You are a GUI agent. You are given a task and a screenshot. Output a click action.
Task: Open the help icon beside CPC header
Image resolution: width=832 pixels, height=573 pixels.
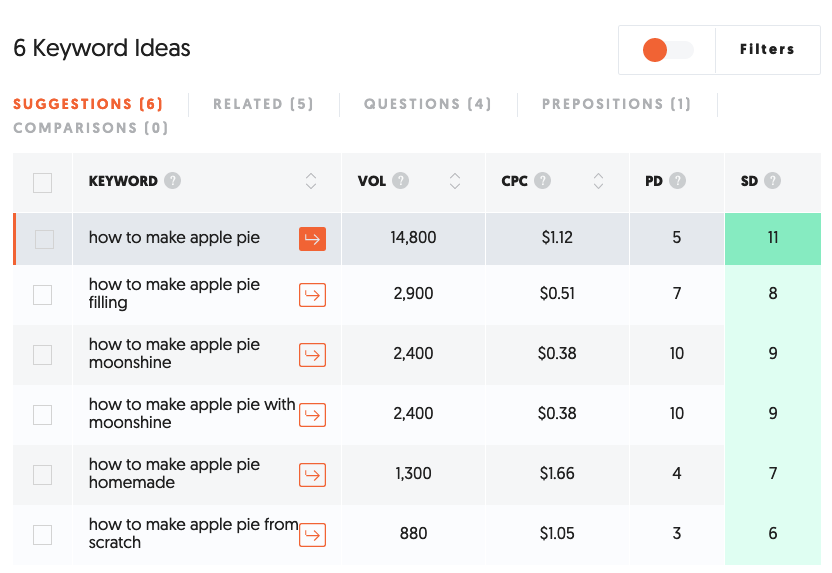coord(542,181)
